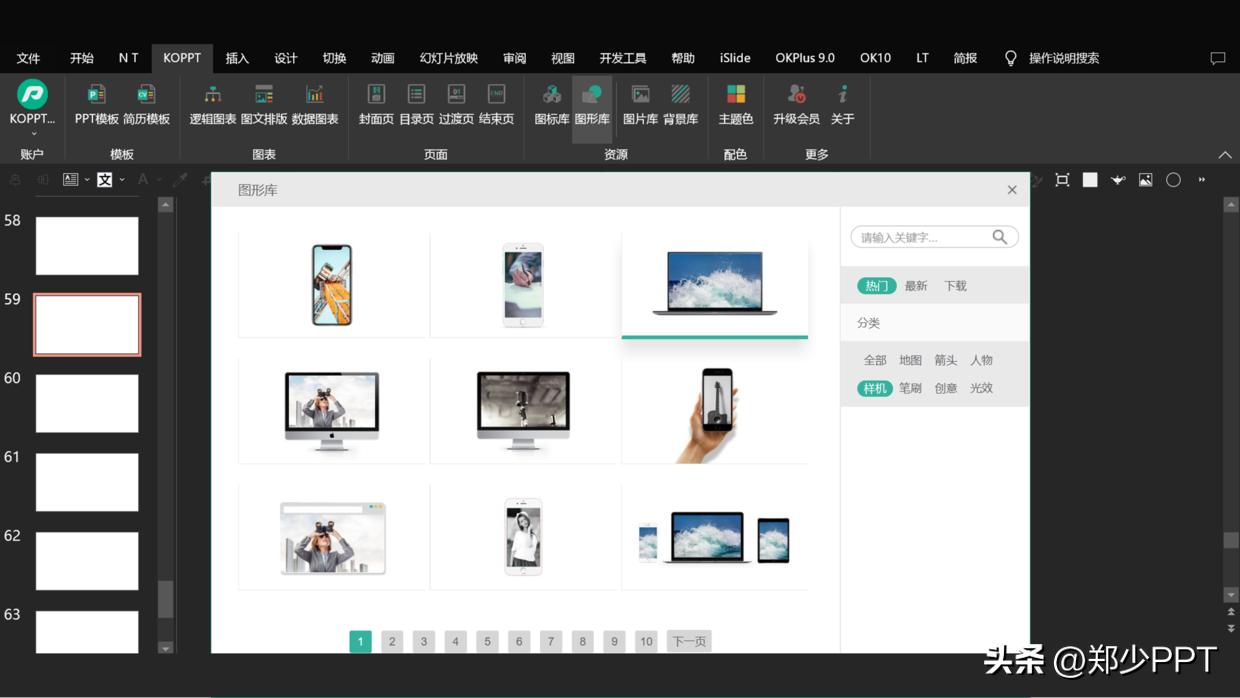Switch to the iSlide ribbon tab
The image size is (1240, 698).
point(735,57)
